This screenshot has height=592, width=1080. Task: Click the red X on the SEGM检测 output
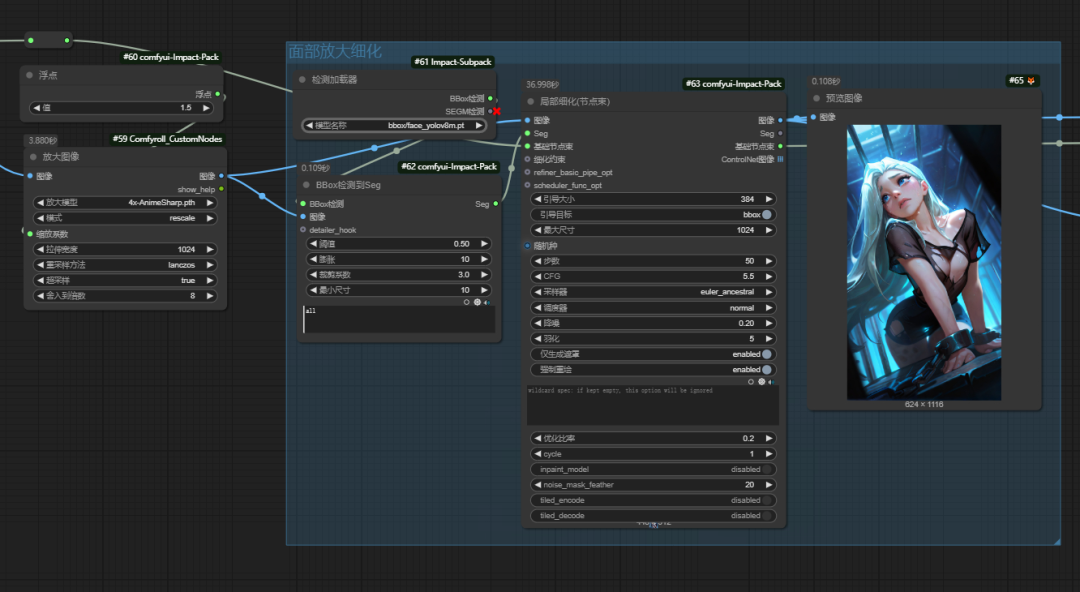tap(497, 112)
